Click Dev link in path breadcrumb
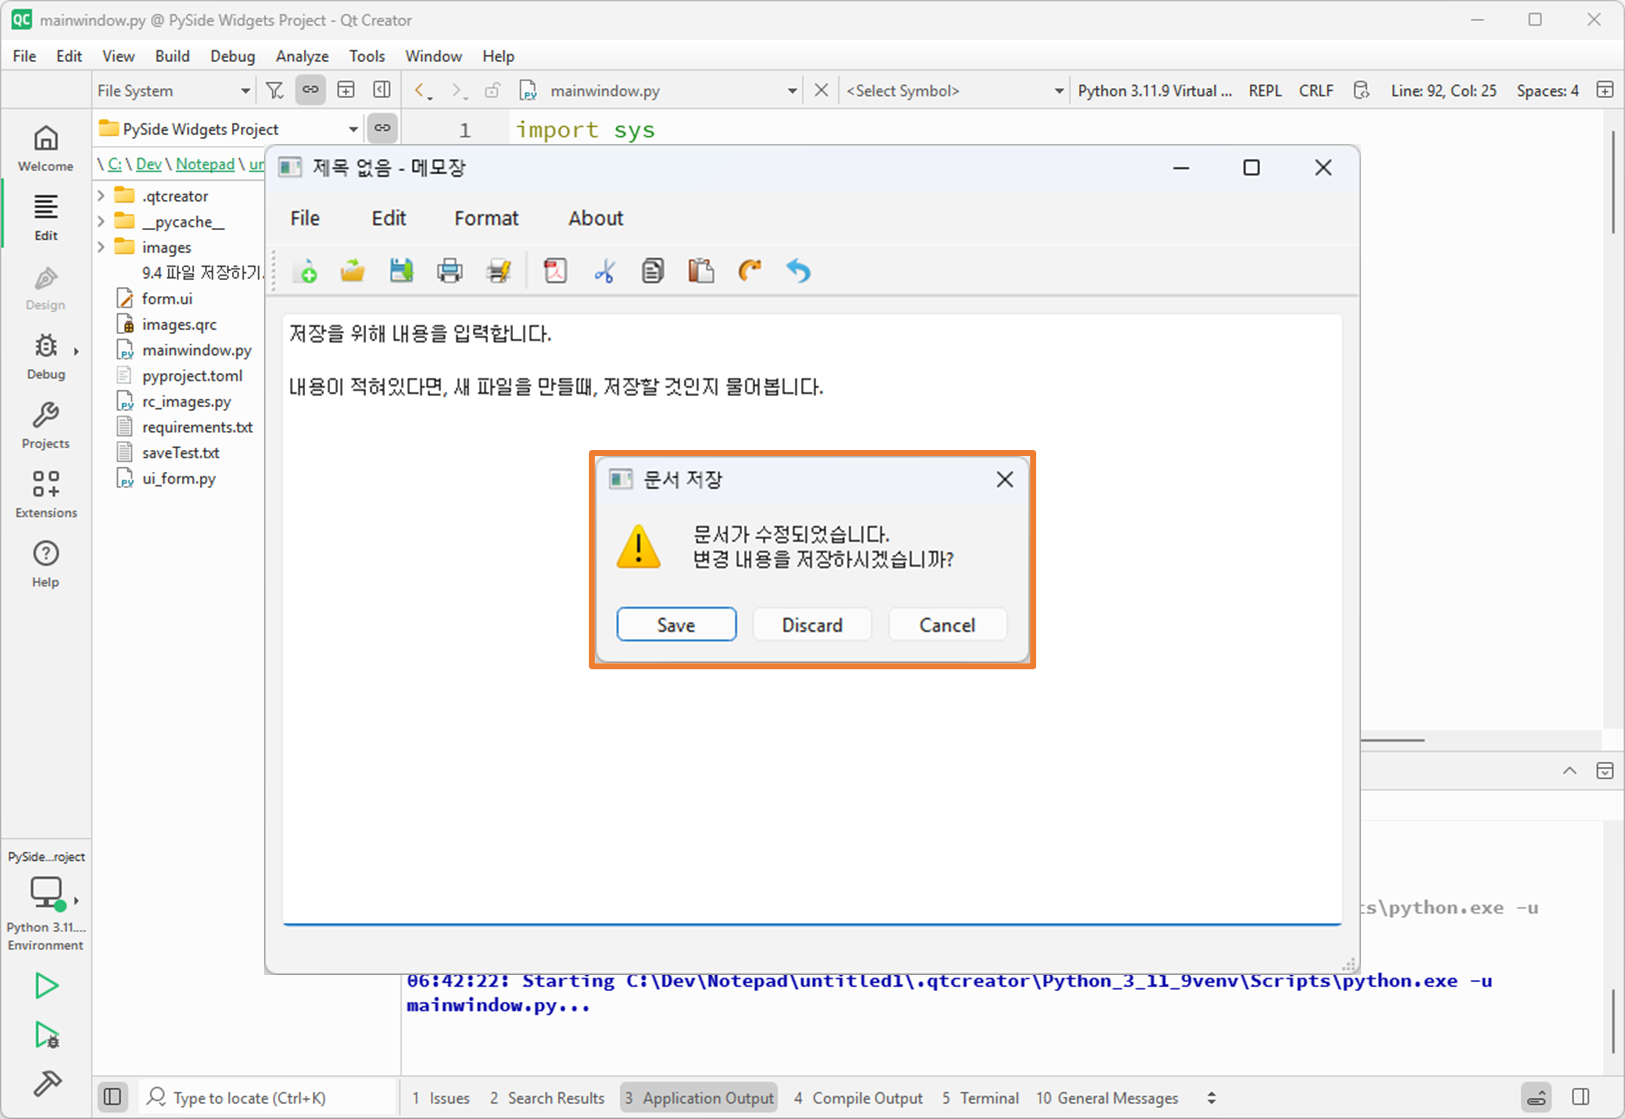This screenshot has height=1119, width=1625. (x=149, y=164)
